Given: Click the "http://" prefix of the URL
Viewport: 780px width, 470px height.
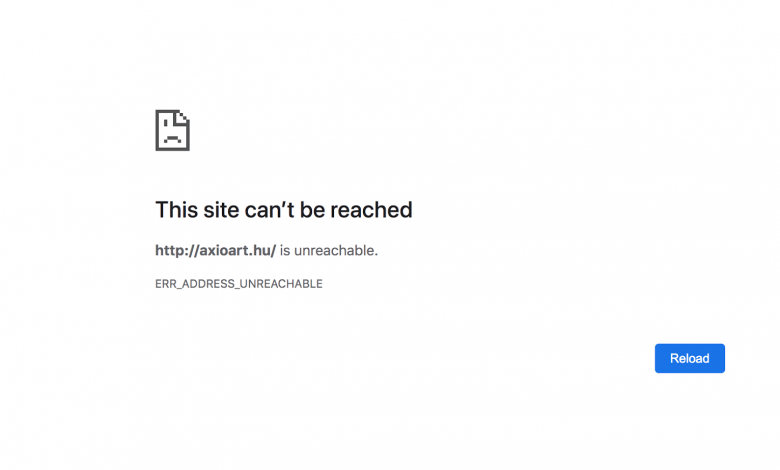Looking at the screenshot, I should click(177, 250).
